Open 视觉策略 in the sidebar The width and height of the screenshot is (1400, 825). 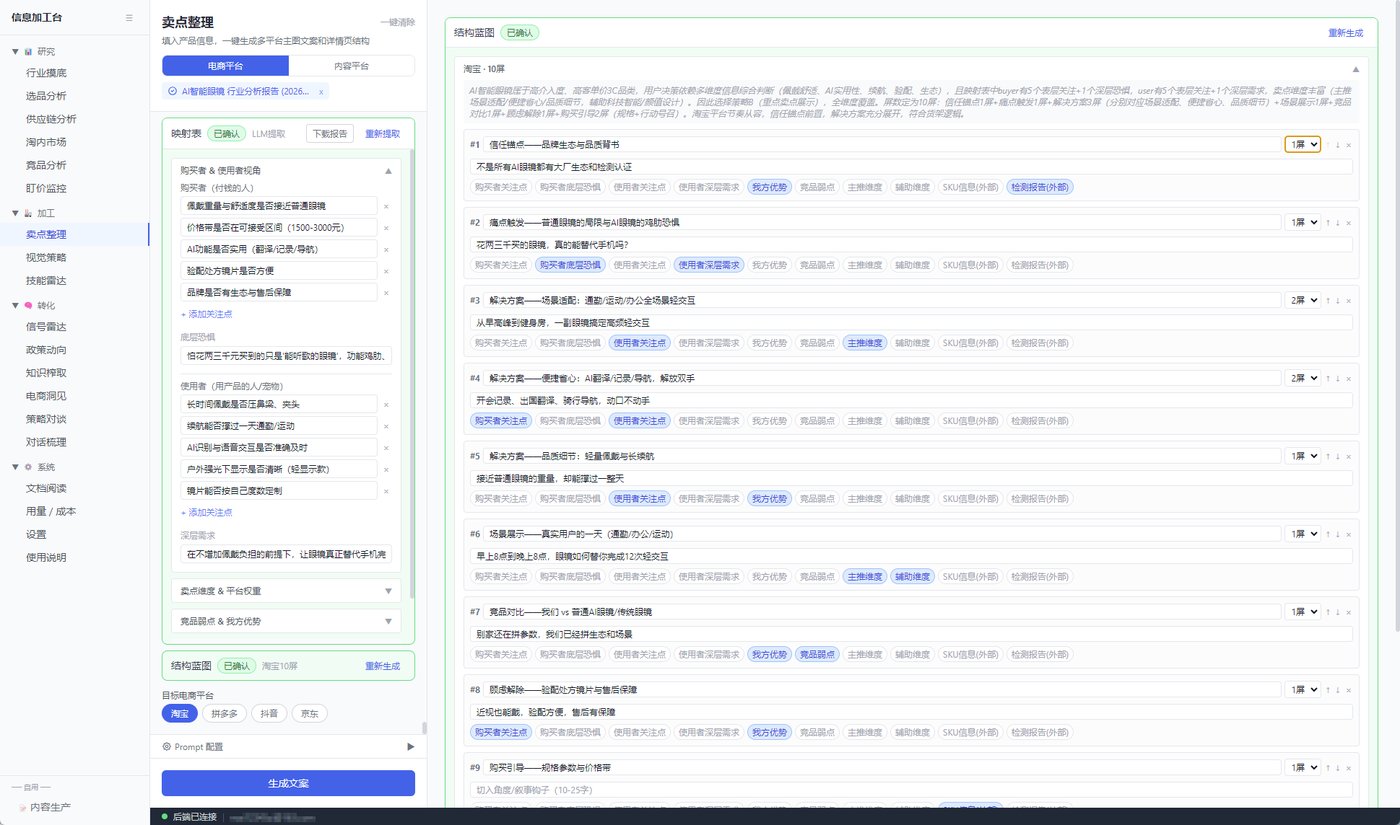point(47,257)
